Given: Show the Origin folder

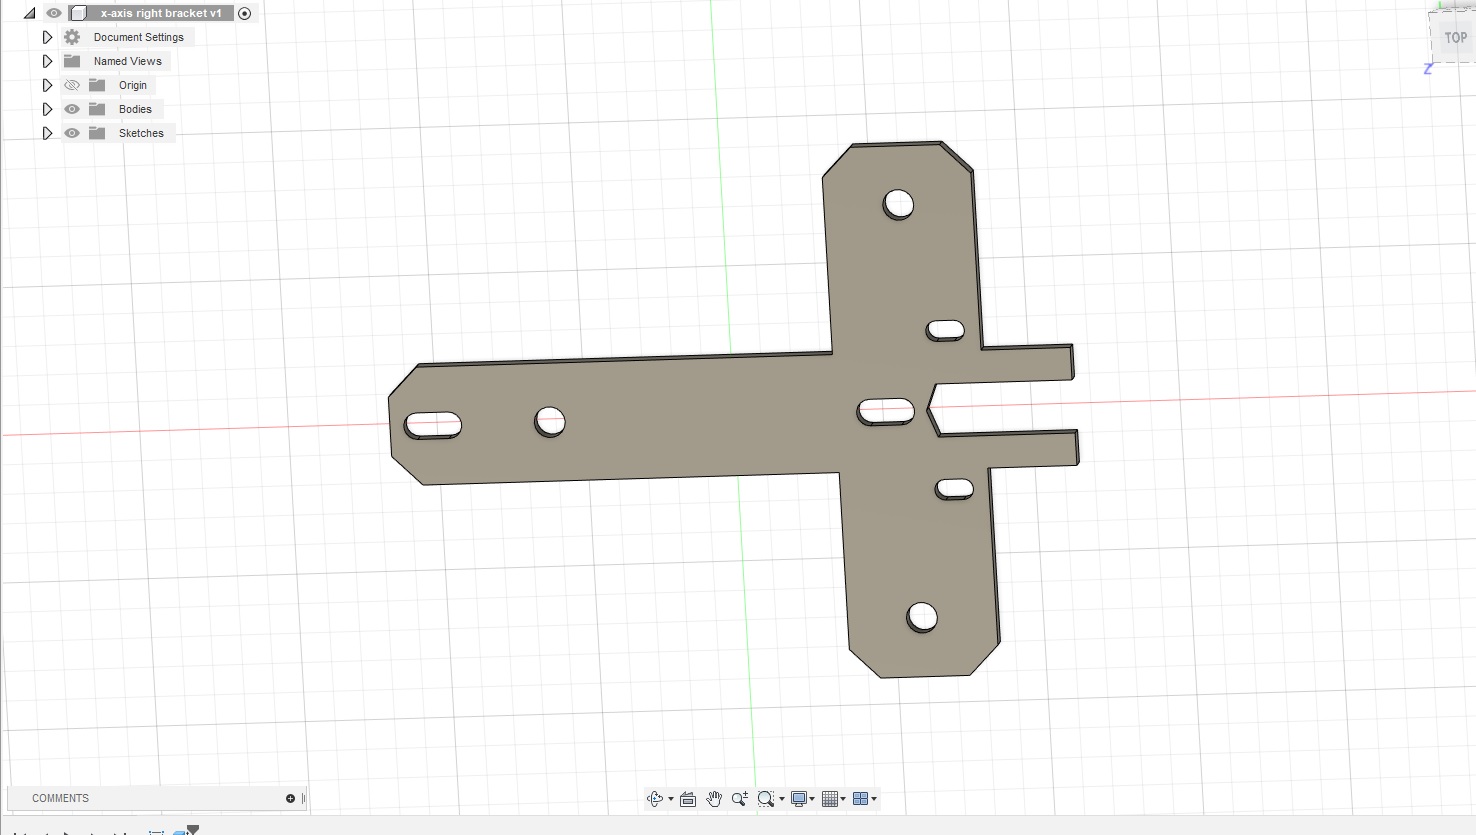Looking at the screenshot, I should 71,85.
